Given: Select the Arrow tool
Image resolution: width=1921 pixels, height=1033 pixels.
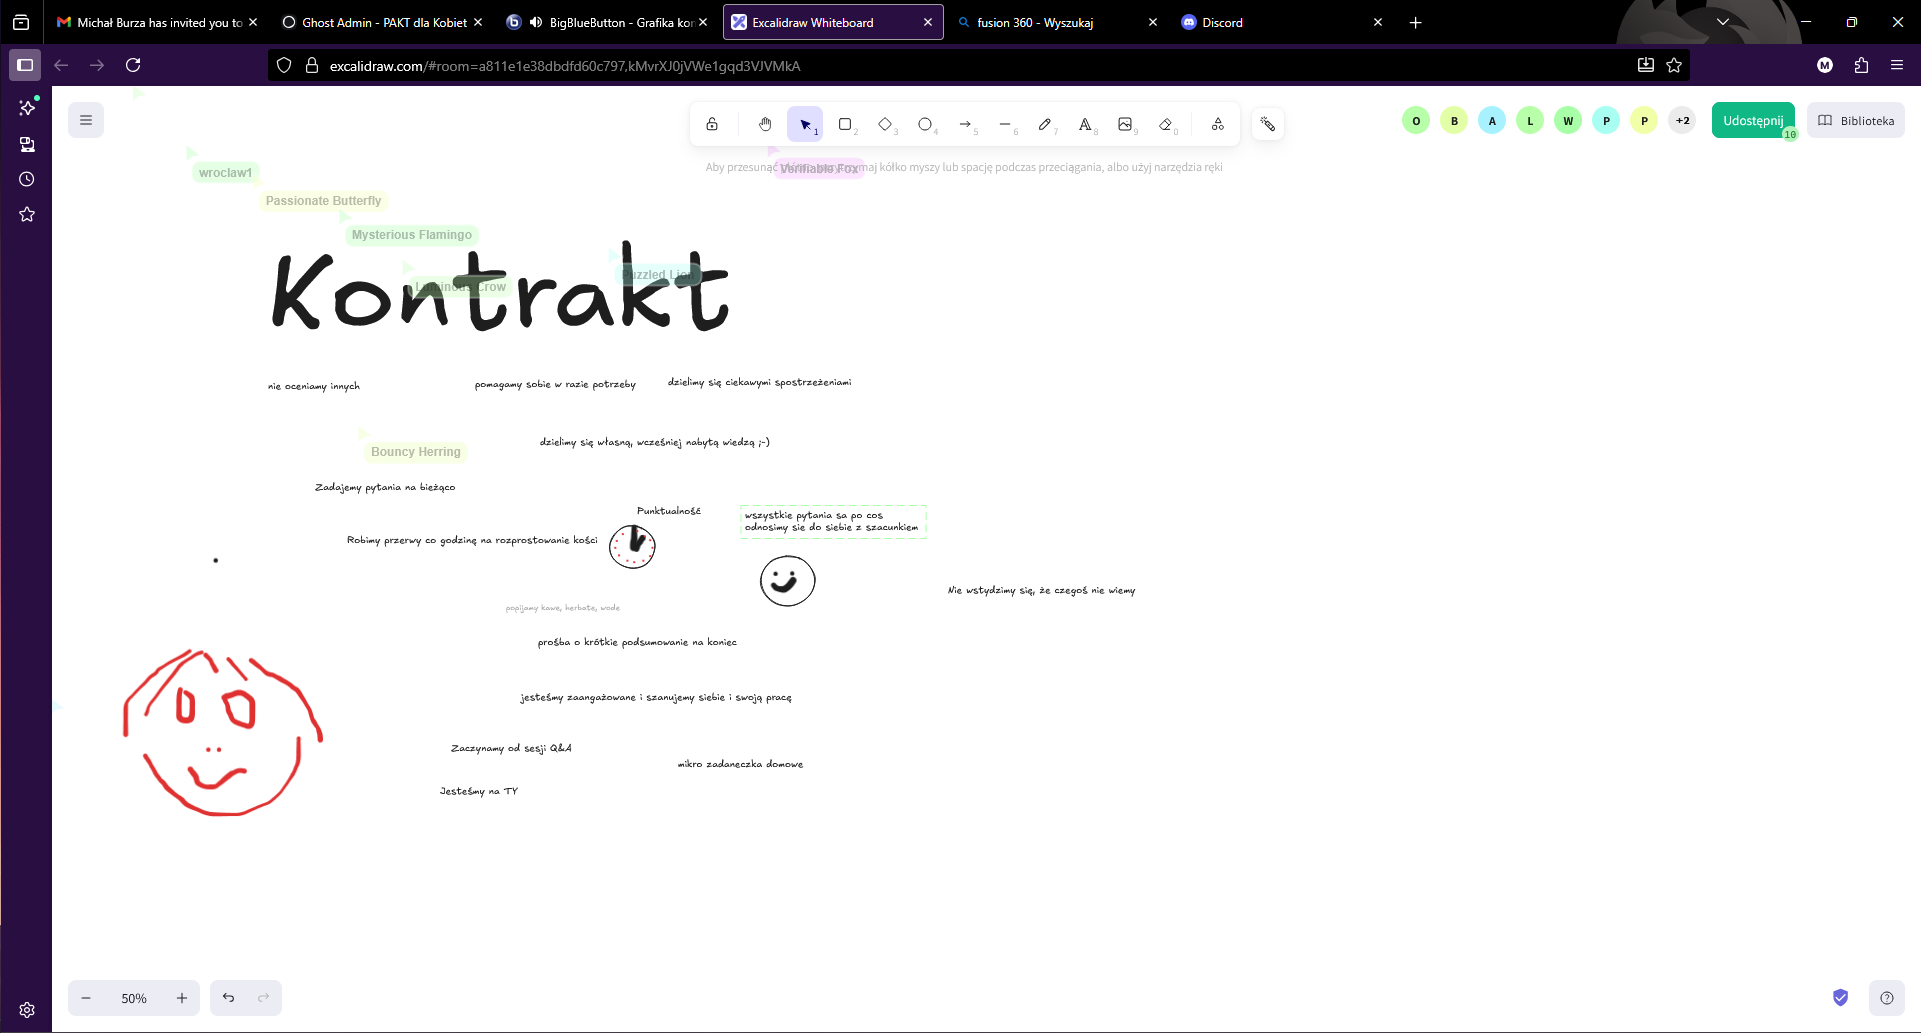Looking at the screenshot, I should (965, 124).
